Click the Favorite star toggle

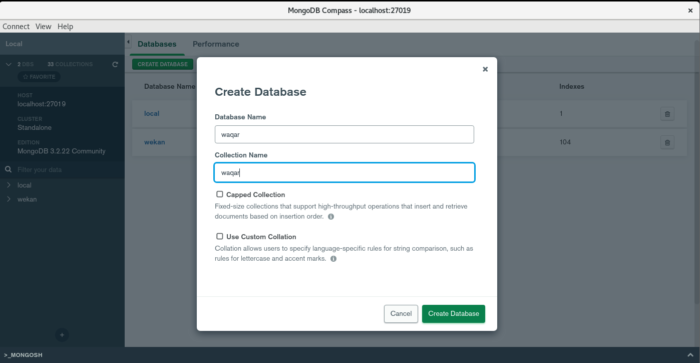pos(39,77)
